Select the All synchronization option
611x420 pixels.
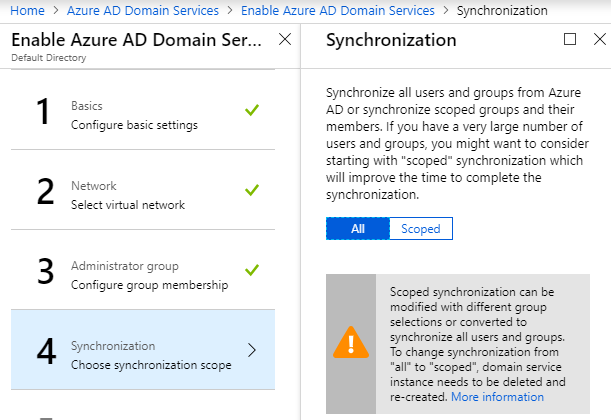click(x=357, y=229)
